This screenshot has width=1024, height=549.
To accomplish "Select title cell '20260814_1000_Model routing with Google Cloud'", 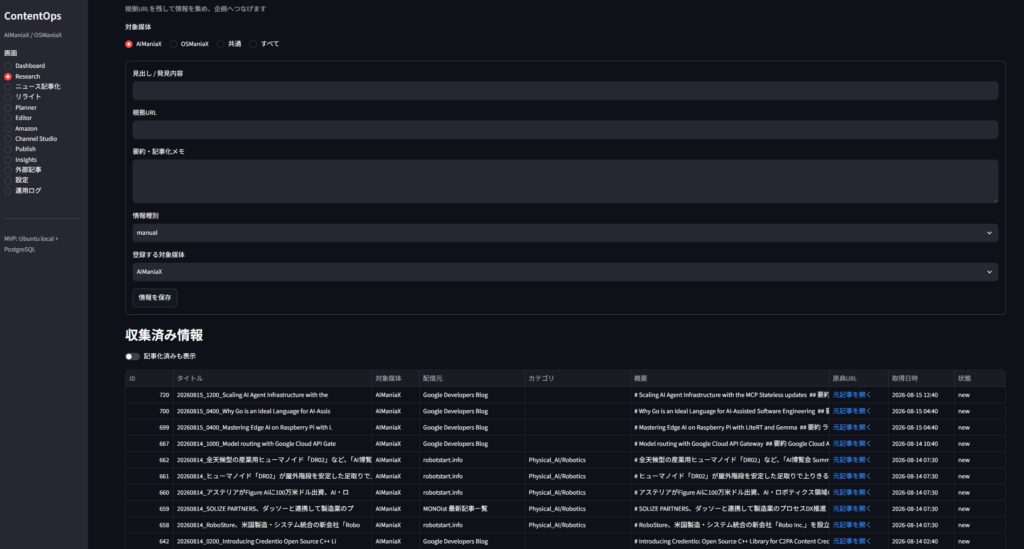I will 272,444.
